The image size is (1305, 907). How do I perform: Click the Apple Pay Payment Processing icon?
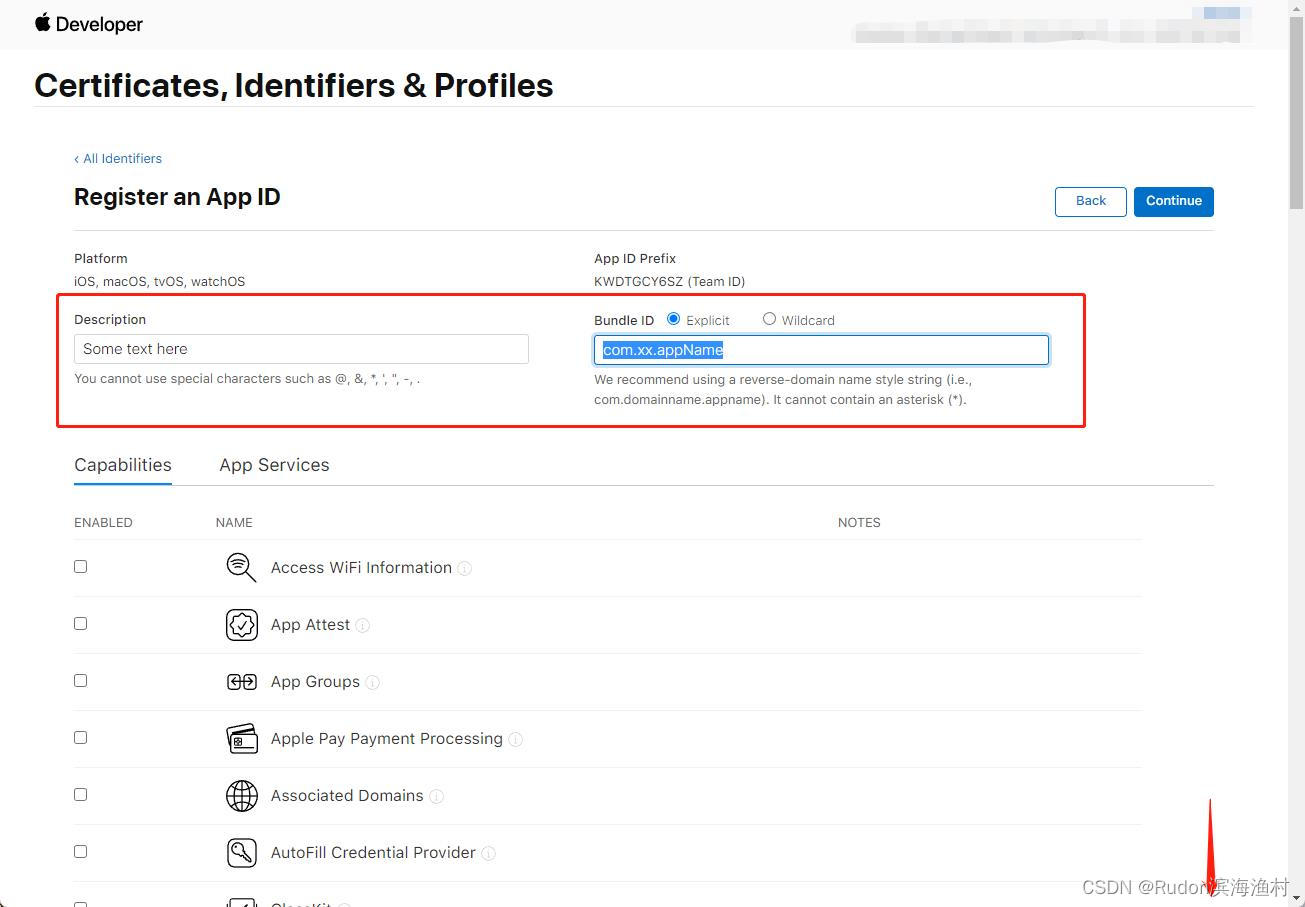[x=241, y=739]
